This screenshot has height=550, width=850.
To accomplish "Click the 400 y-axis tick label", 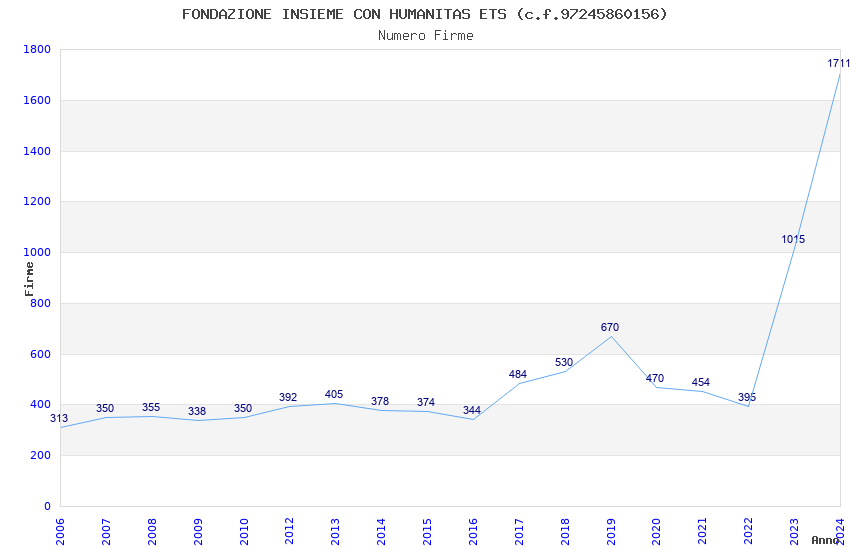I will [x=40, y=405].
